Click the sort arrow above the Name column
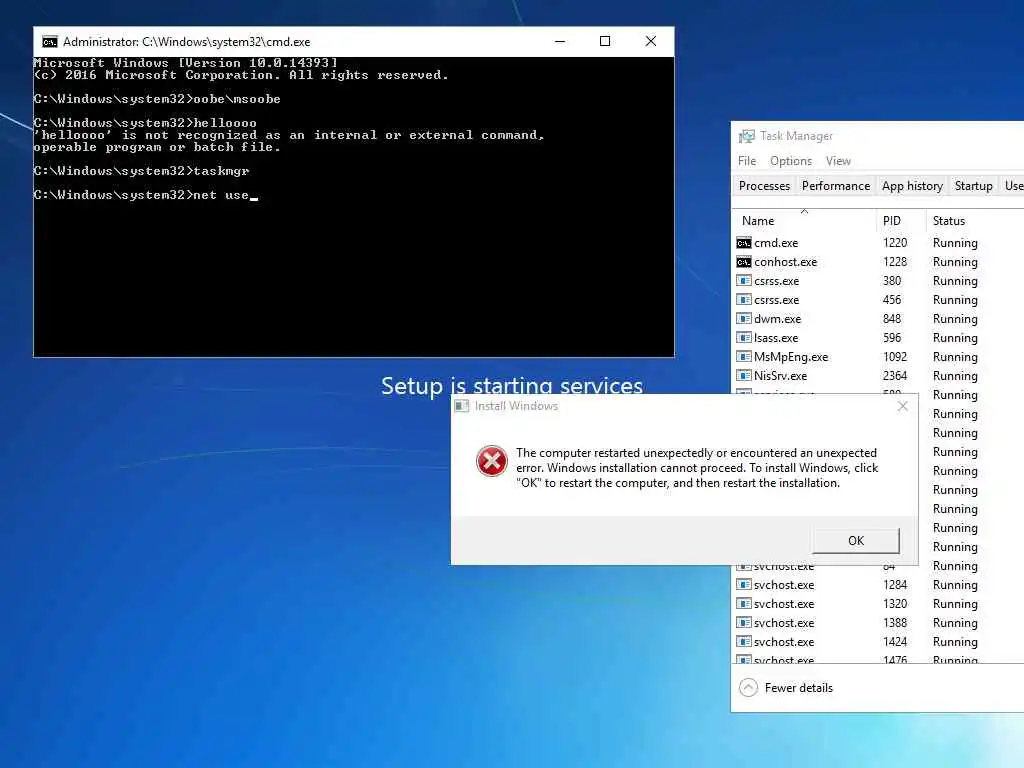Viewport: 1024px width, 768px height. (805, 211)
